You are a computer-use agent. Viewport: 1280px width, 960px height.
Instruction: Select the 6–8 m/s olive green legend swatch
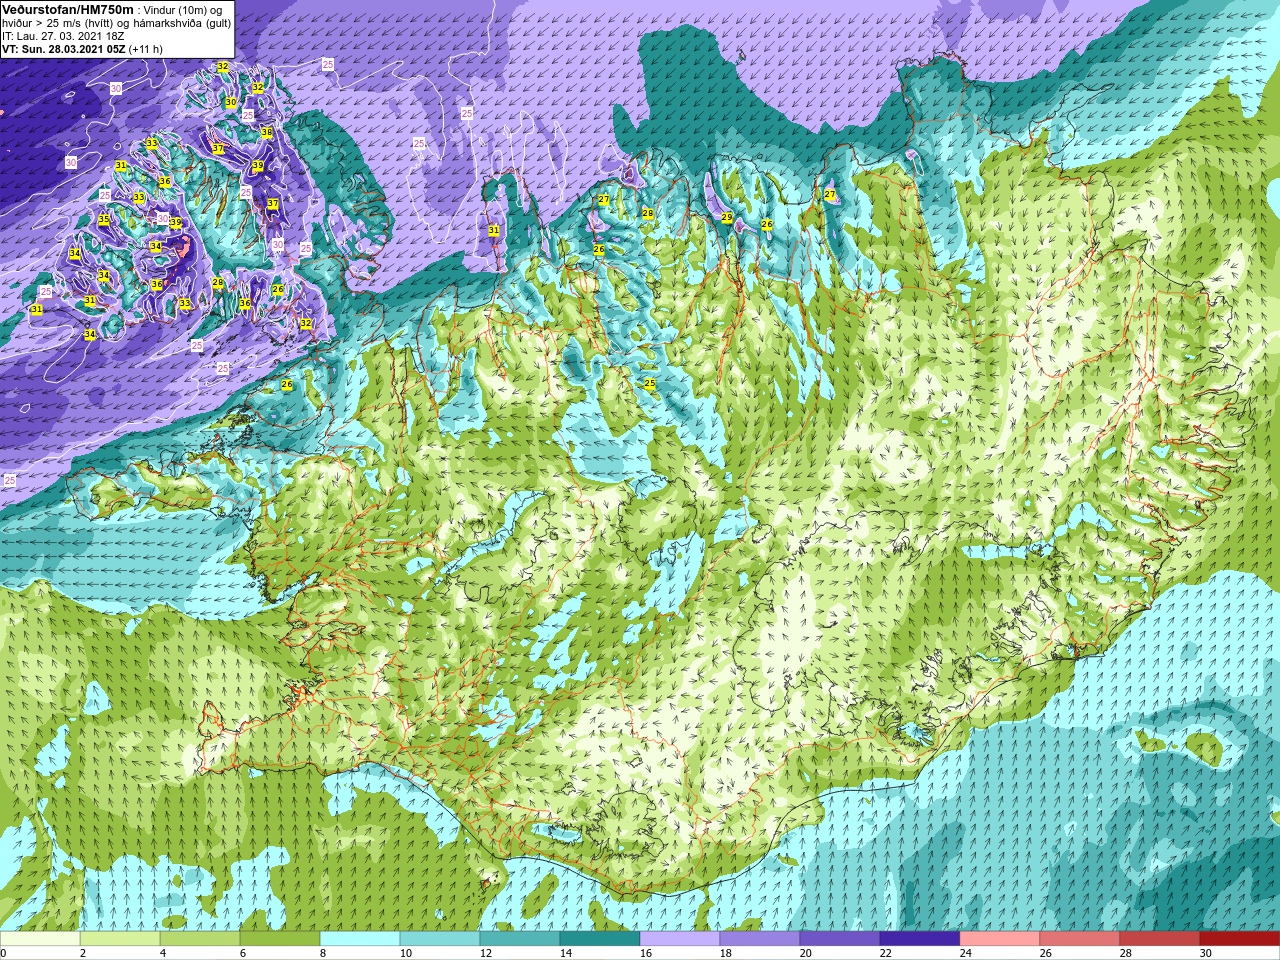click(x=280, y=939)
